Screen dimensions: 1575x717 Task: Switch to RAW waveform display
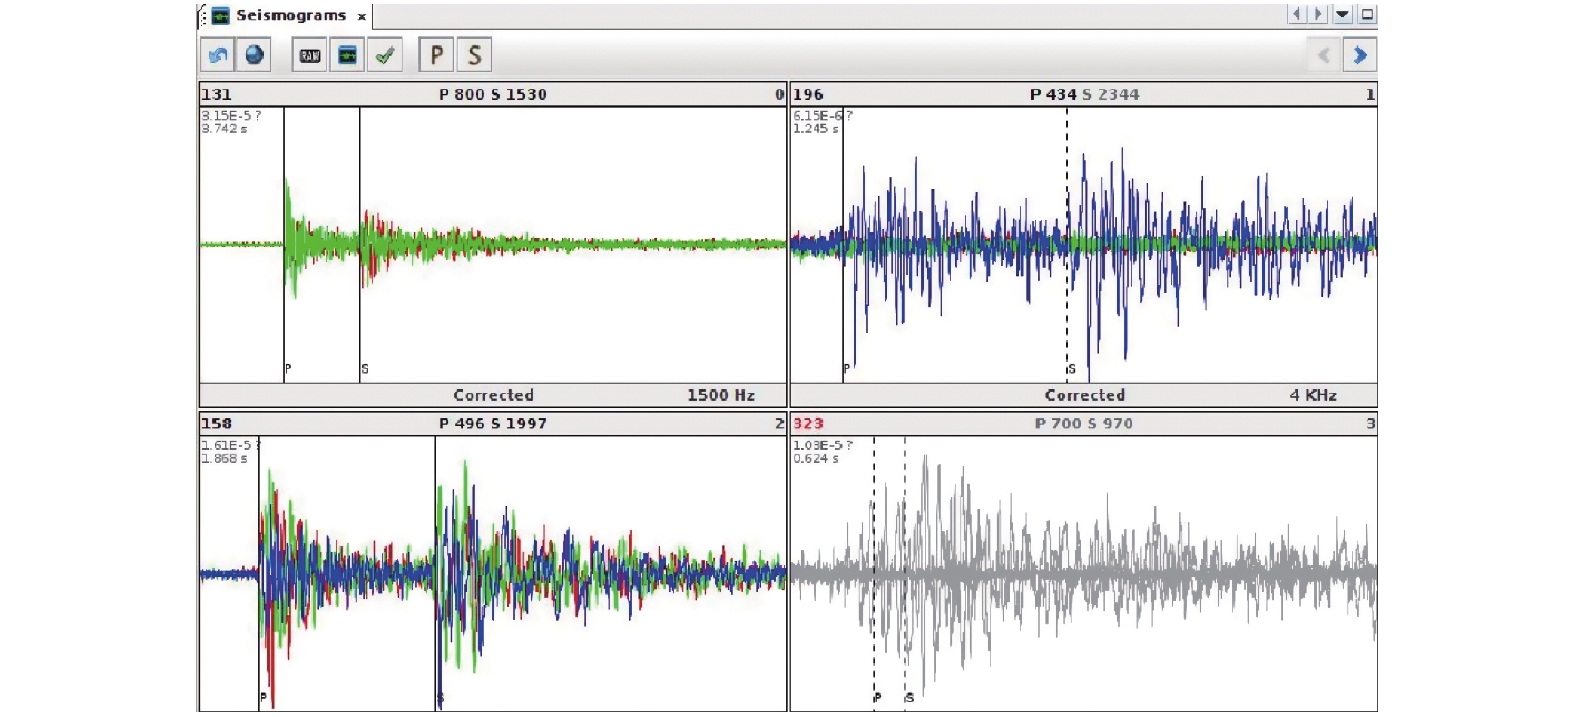(310, 55)
